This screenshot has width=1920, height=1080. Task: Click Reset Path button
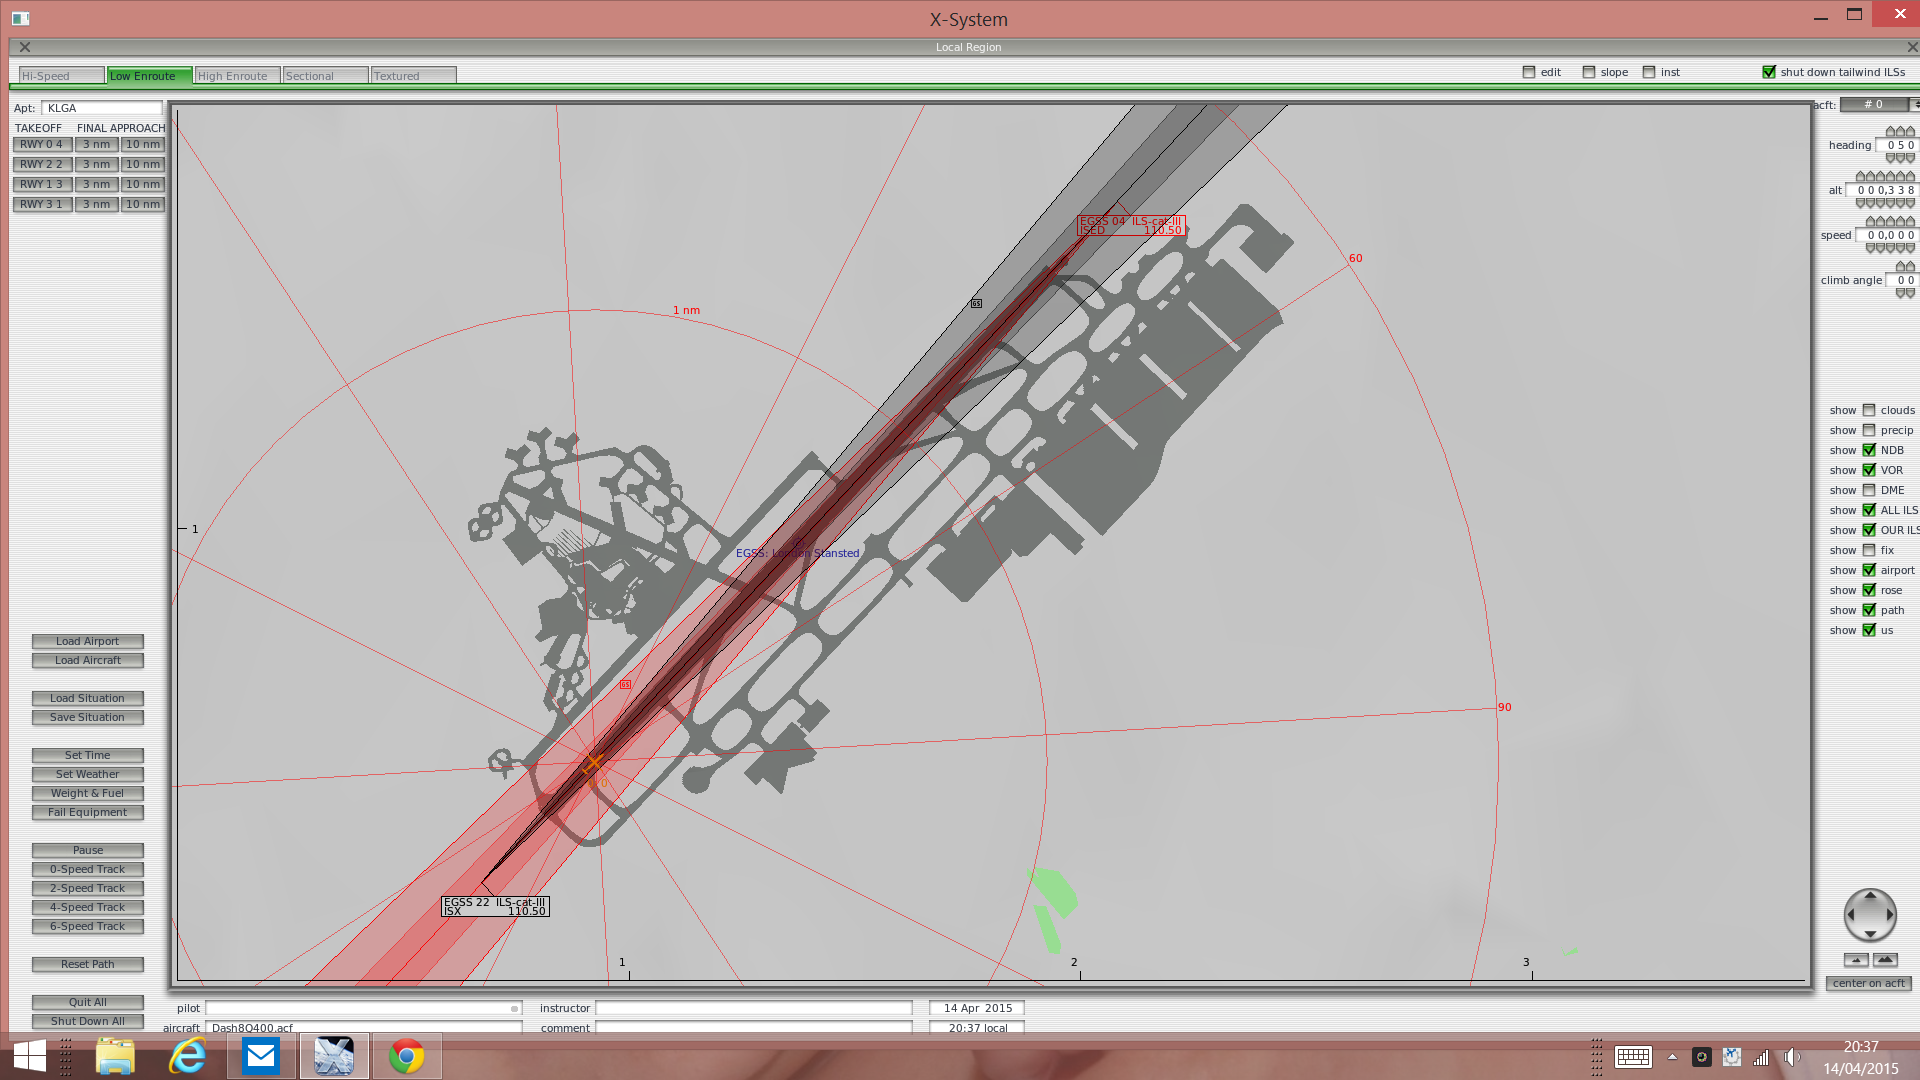88,964
